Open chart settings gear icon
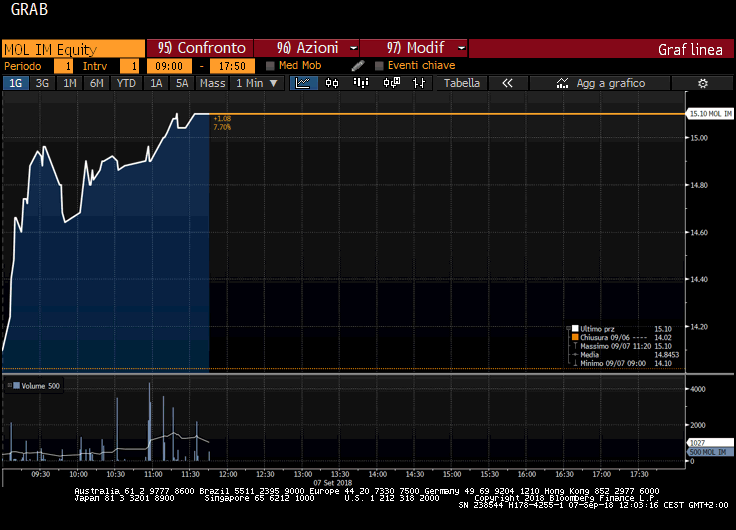The height and width of the screenshot is (530, 736). coord(702,83)
